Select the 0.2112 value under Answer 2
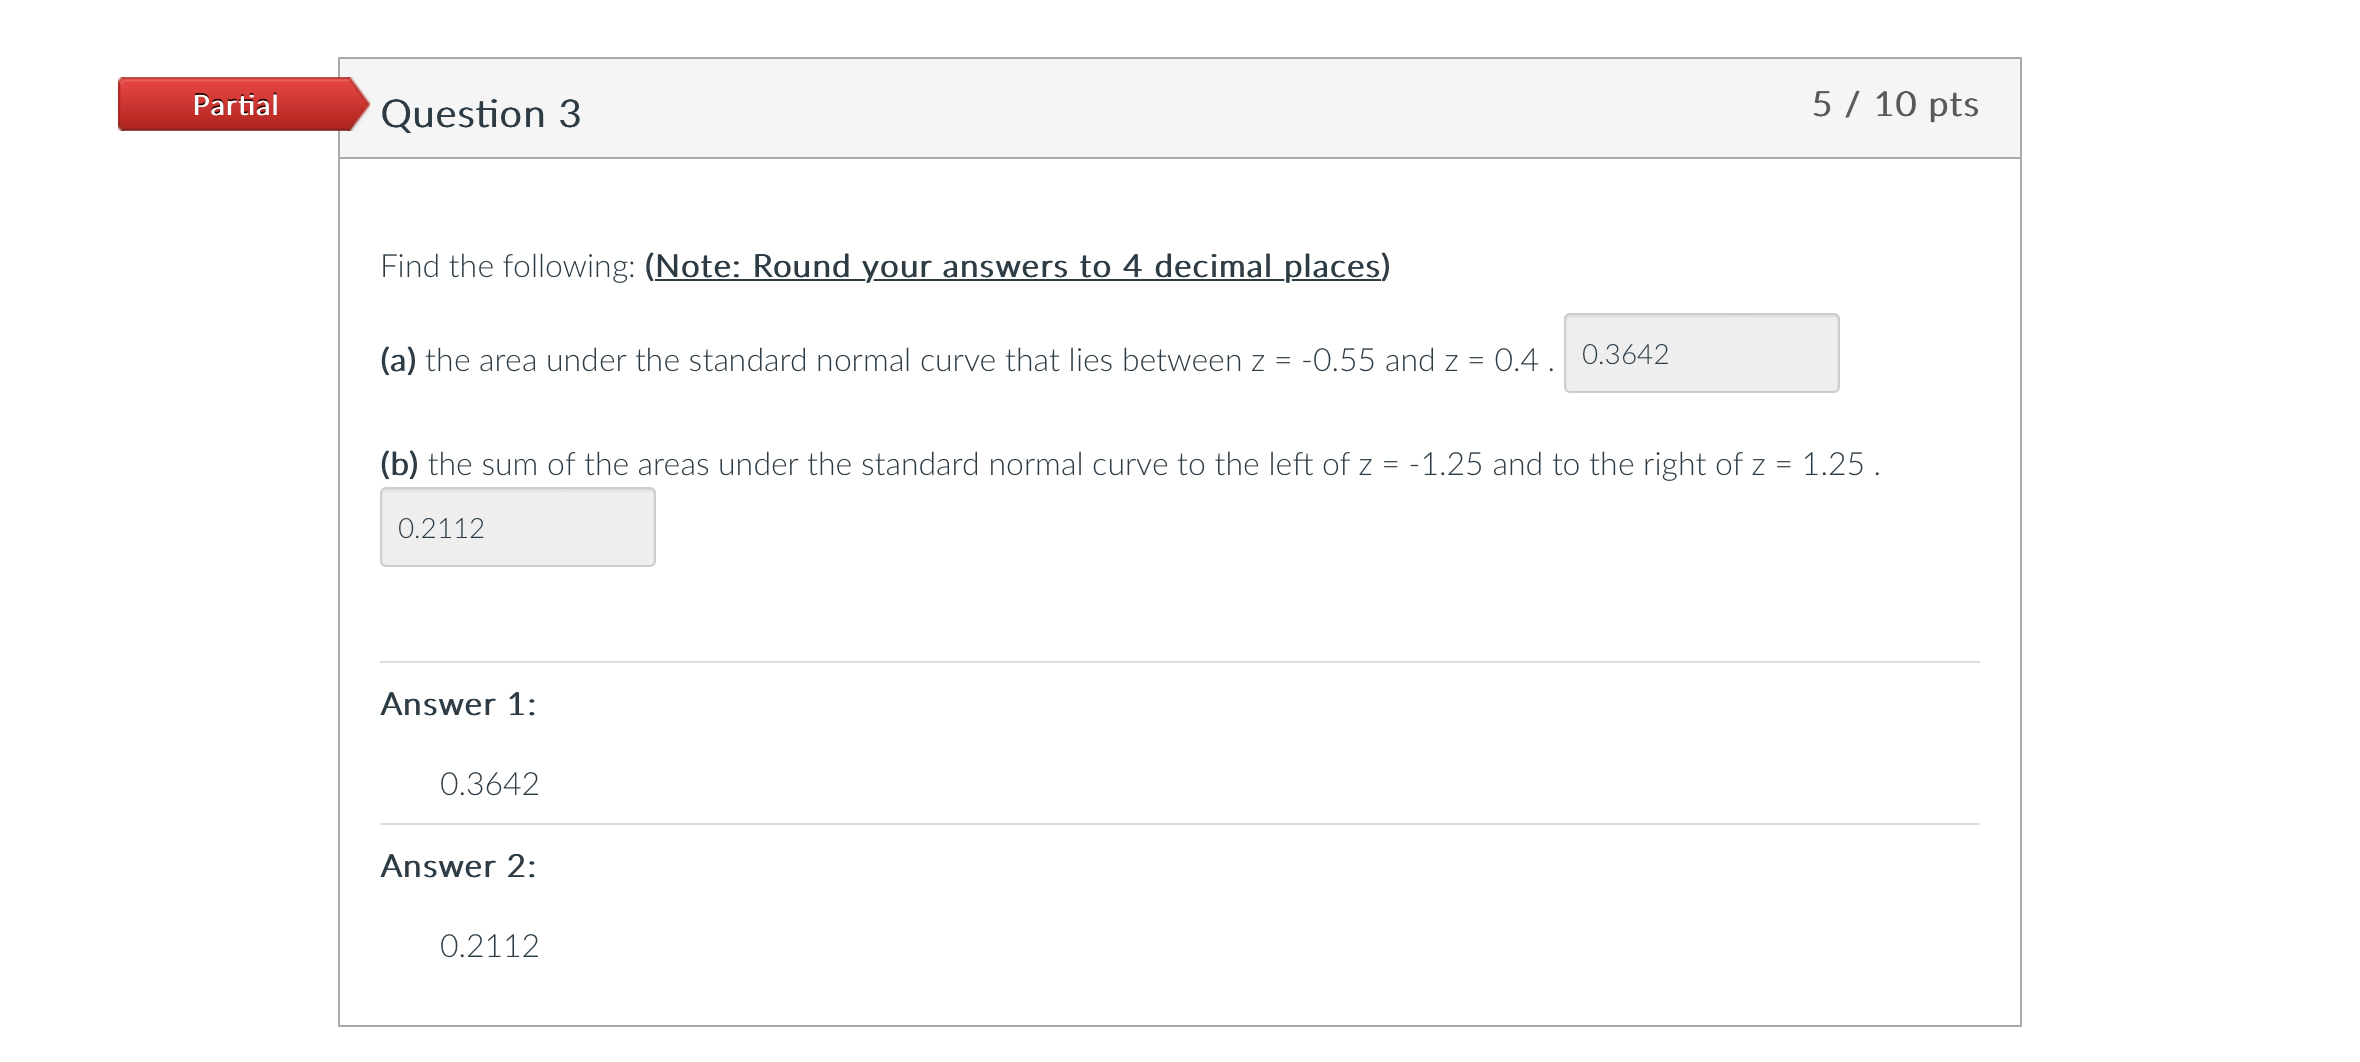 point(489,946)
